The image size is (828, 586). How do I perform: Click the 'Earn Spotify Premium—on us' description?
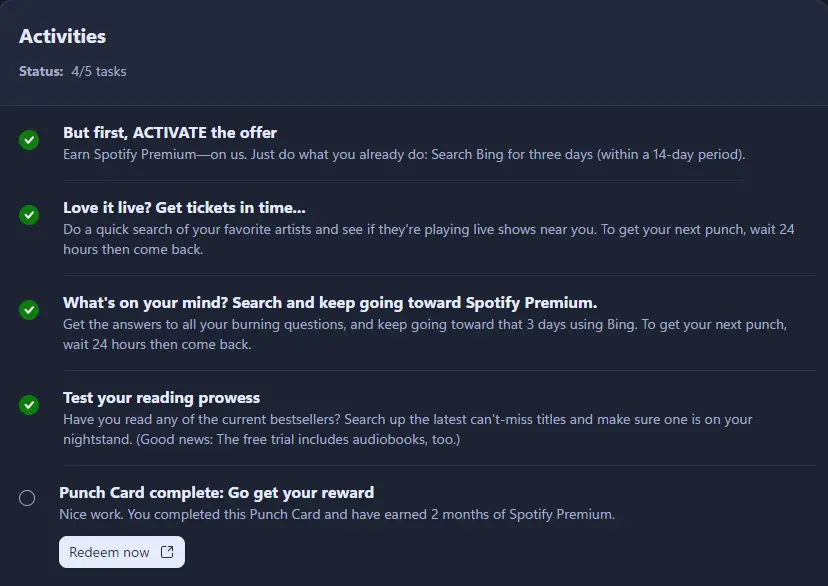pos(404,155)
